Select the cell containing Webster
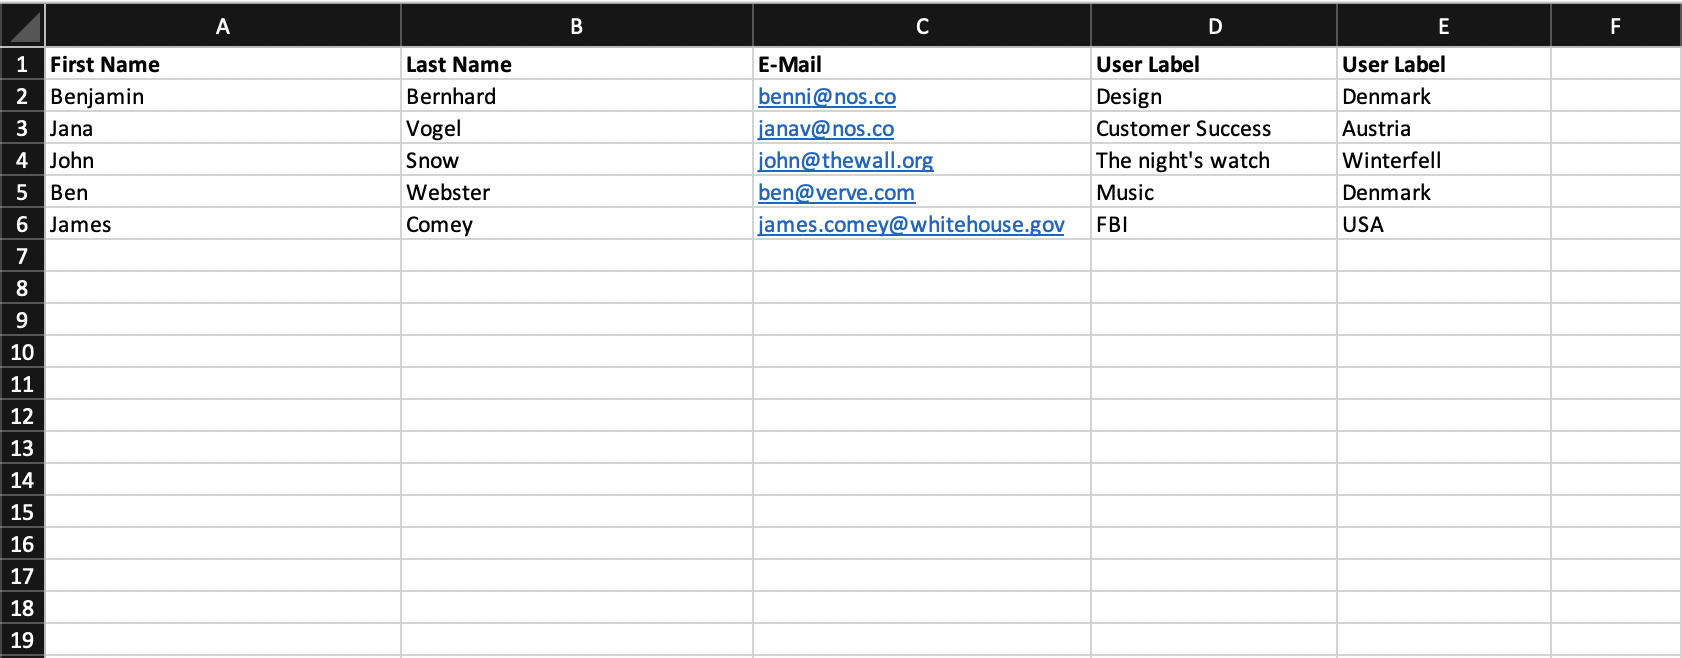The image size is (1682, 658). tap(577, 192)
